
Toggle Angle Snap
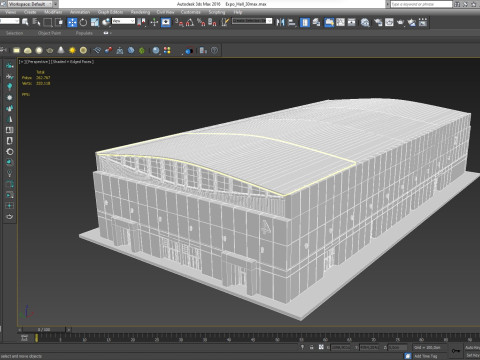tap(190, 22)
